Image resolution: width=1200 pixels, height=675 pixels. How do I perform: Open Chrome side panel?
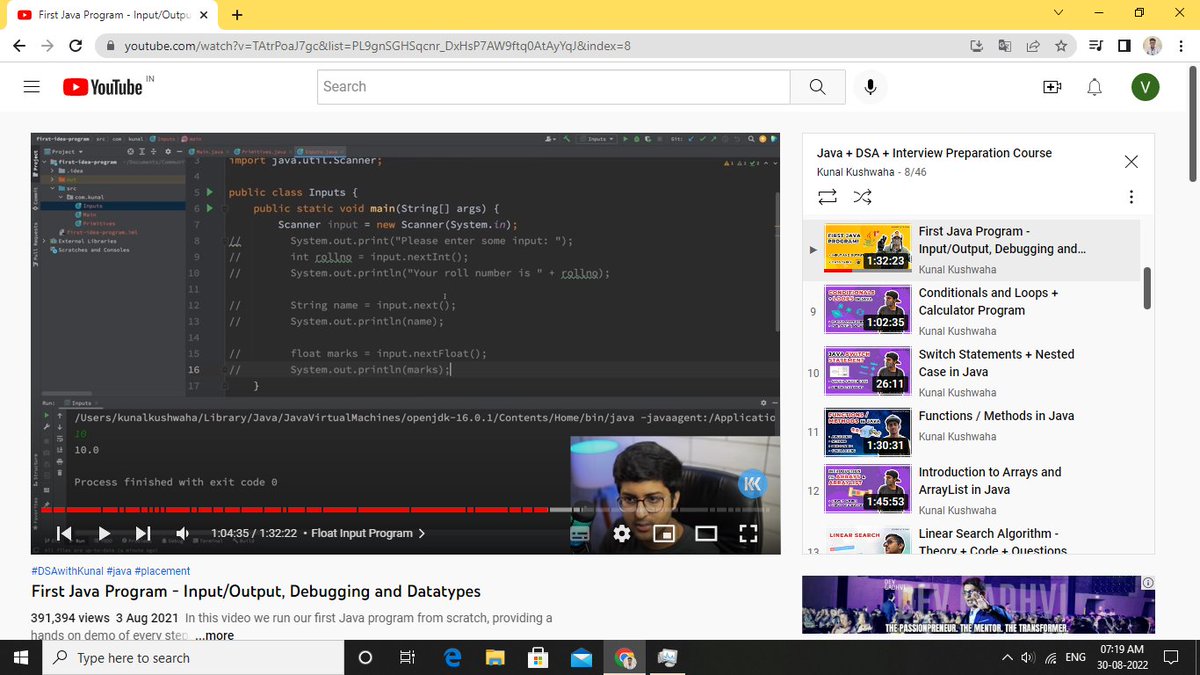1124,46
